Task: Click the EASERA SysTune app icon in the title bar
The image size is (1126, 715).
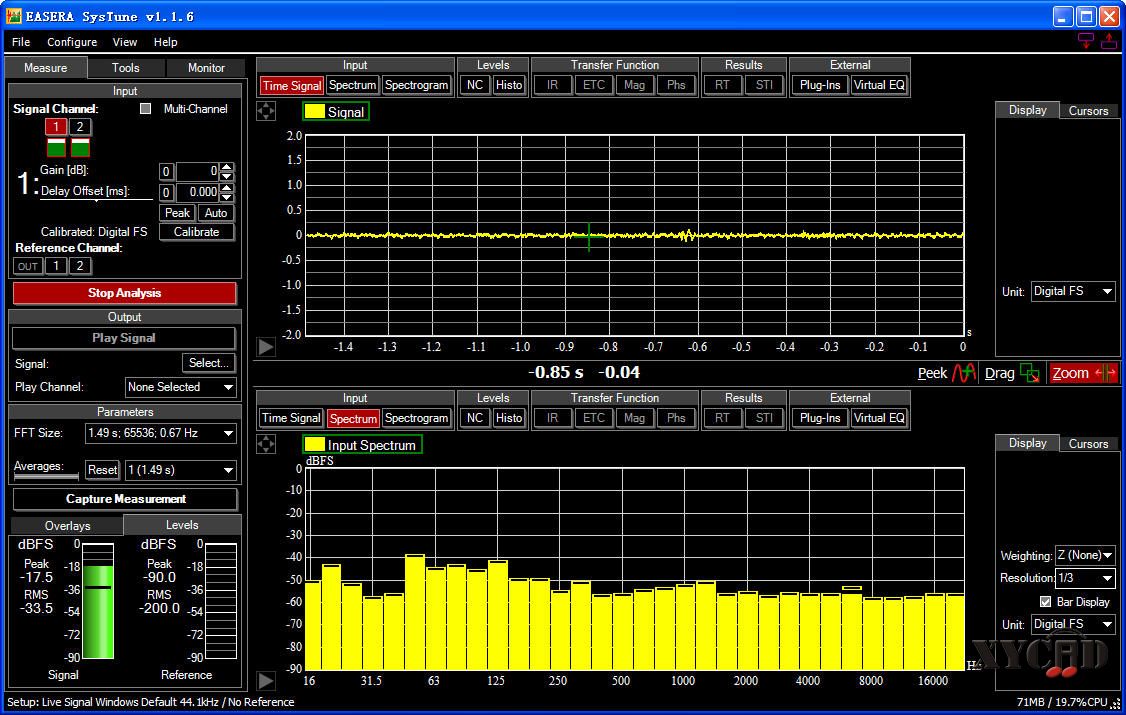Action: pyautogui.click(x=14, y=16)
